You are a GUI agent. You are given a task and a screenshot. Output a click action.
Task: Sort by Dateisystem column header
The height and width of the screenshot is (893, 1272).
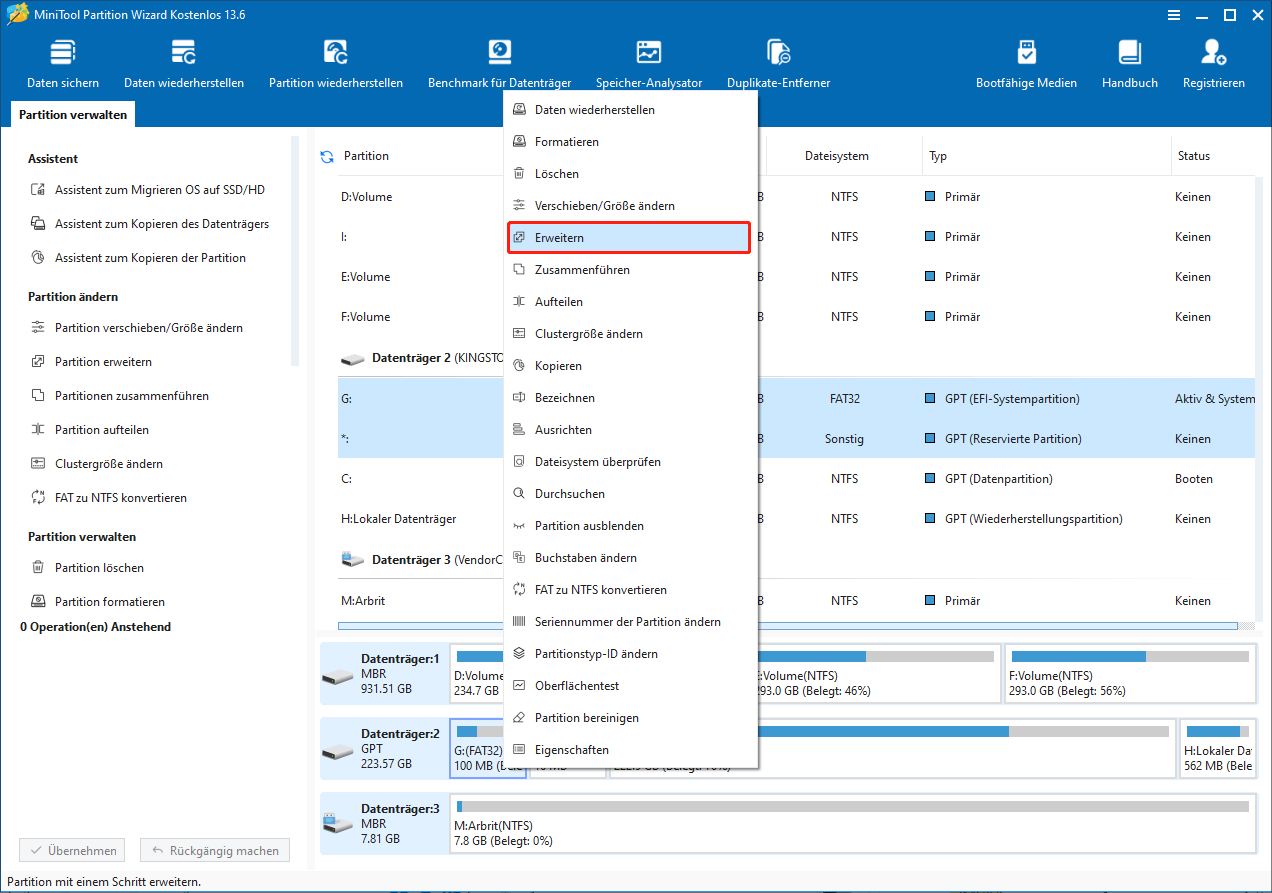point(837,156)
